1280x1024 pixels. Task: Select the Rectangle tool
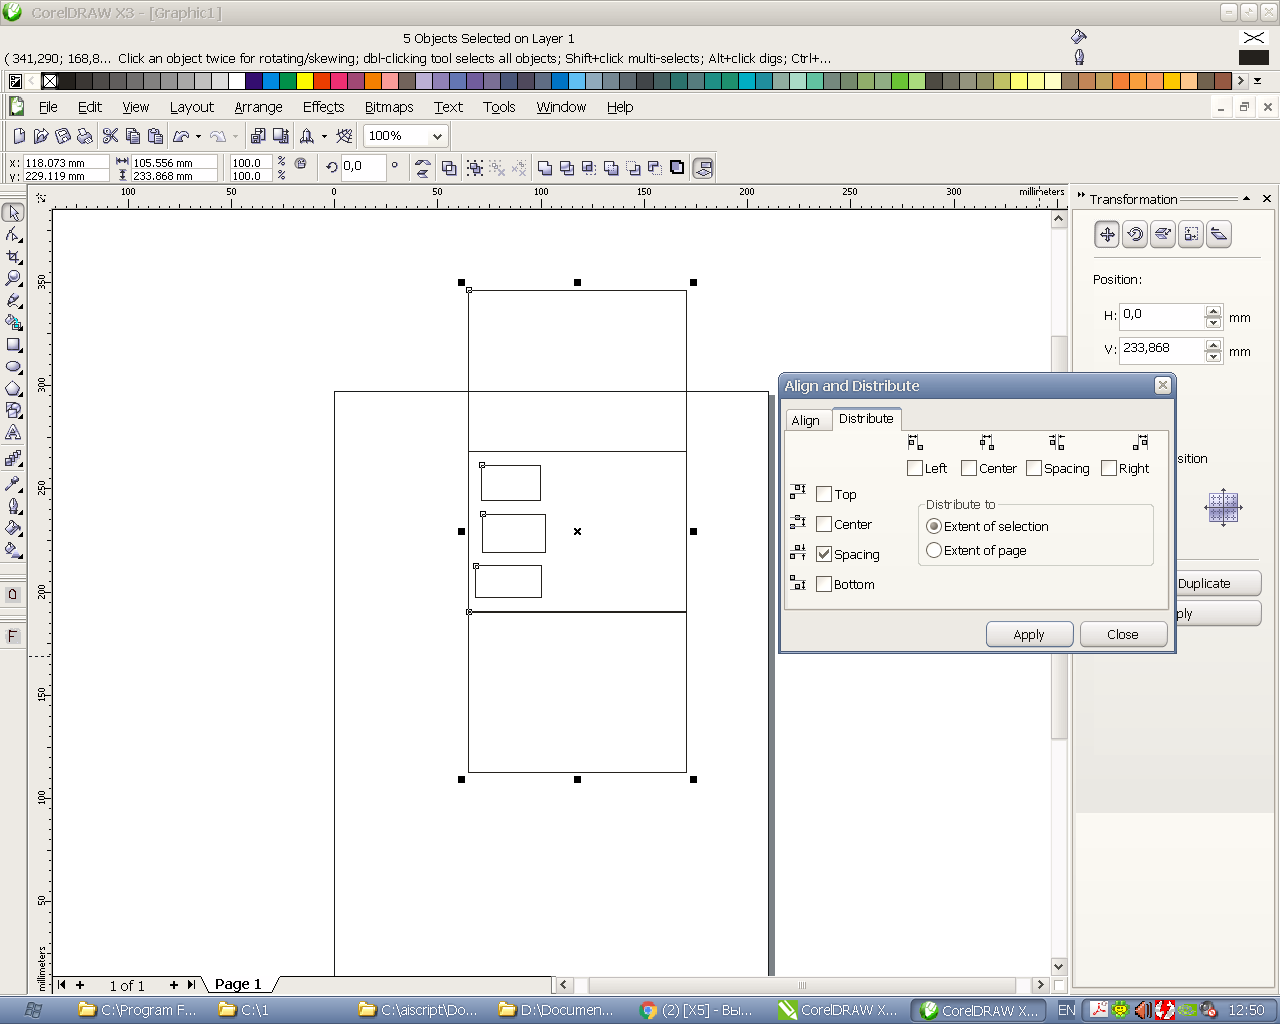click(x=13, y=344)
